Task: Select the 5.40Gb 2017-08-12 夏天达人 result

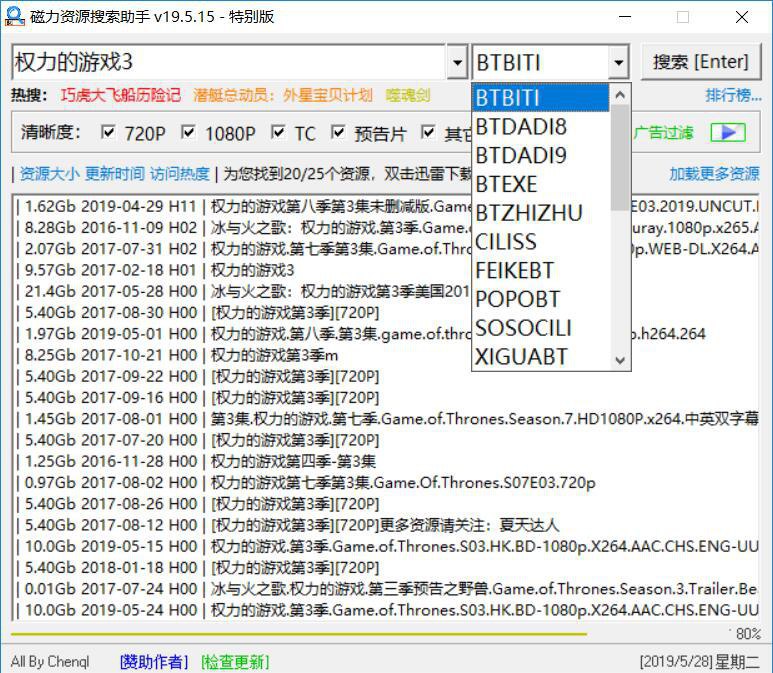Action: (386, 525)
